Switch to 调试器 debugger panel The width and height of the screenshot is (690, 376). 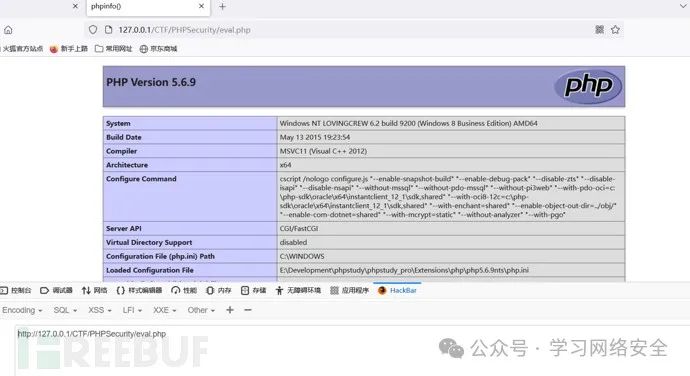56,291
